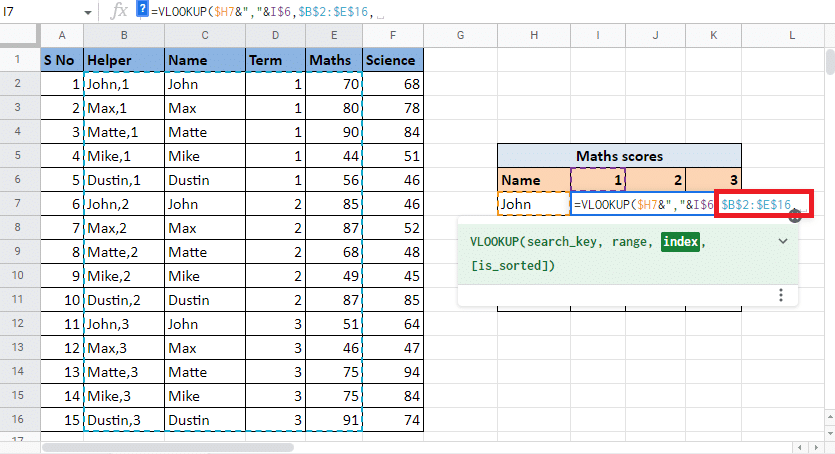Click the select-all corner of the grid
835x454 pixels.
coord(20,36)
